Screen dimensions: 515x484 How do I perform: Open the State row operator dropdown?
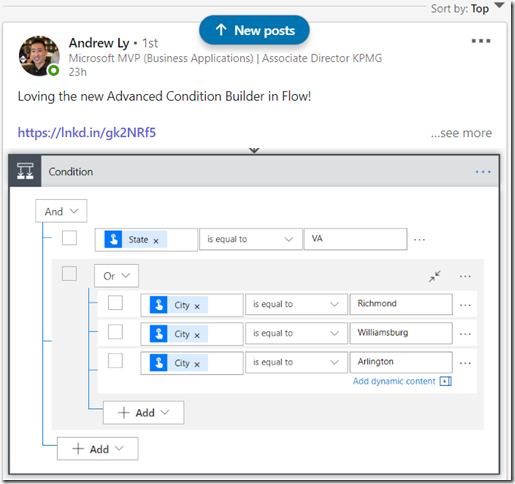[x=251, y=239]
